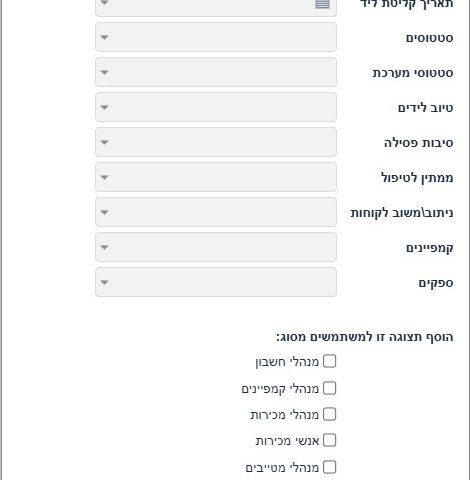Expand ניתוב\משוב לקוחות dropdown
The height and width of the screenshot is (480, 470).
[104, 212]
